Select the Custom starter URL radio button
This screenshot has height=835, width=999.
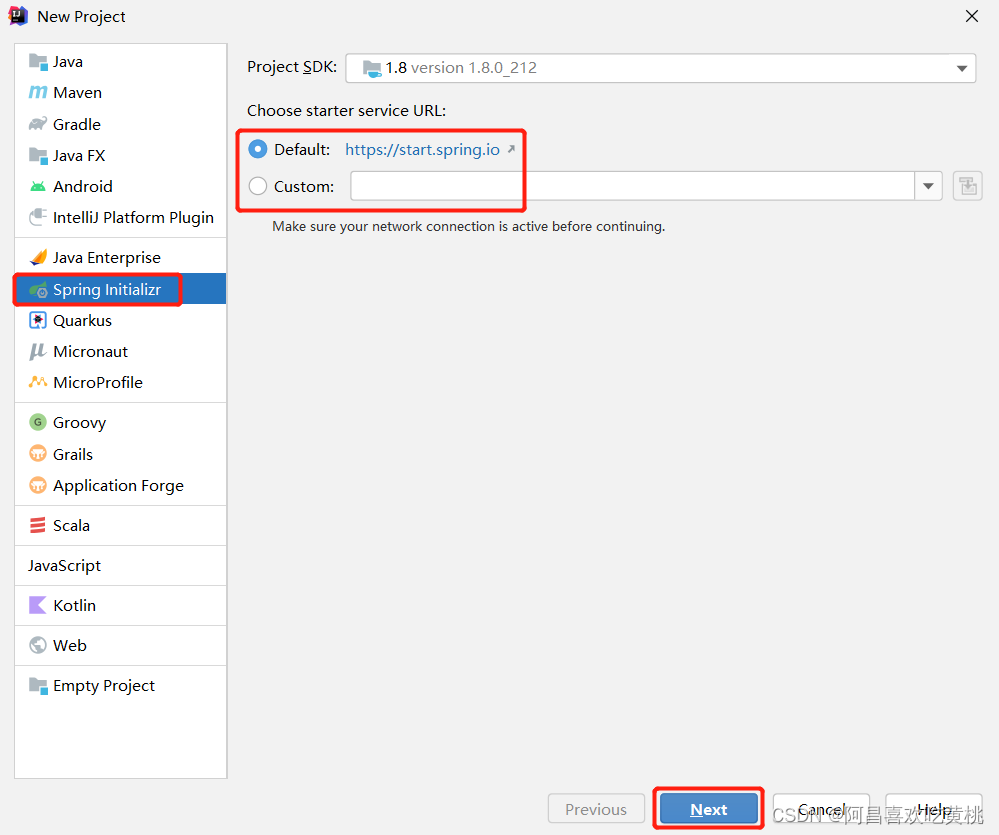257,186
